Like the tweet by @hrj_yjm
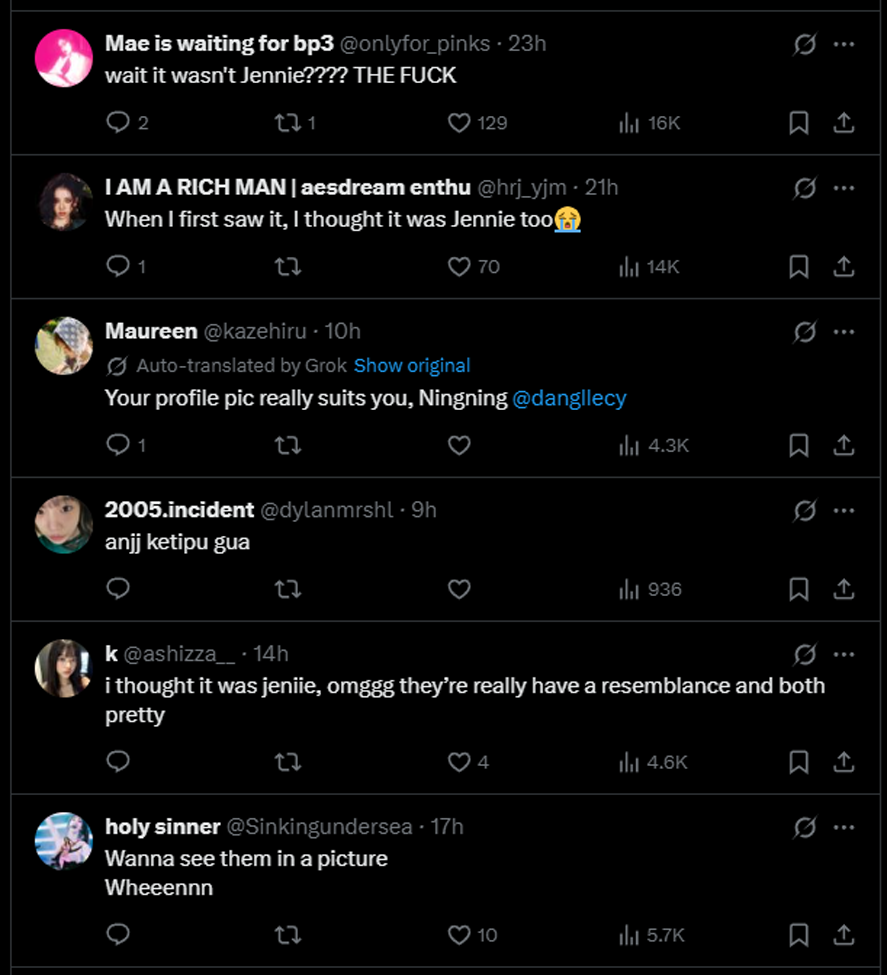887x975 pixels. coord(459,267)
